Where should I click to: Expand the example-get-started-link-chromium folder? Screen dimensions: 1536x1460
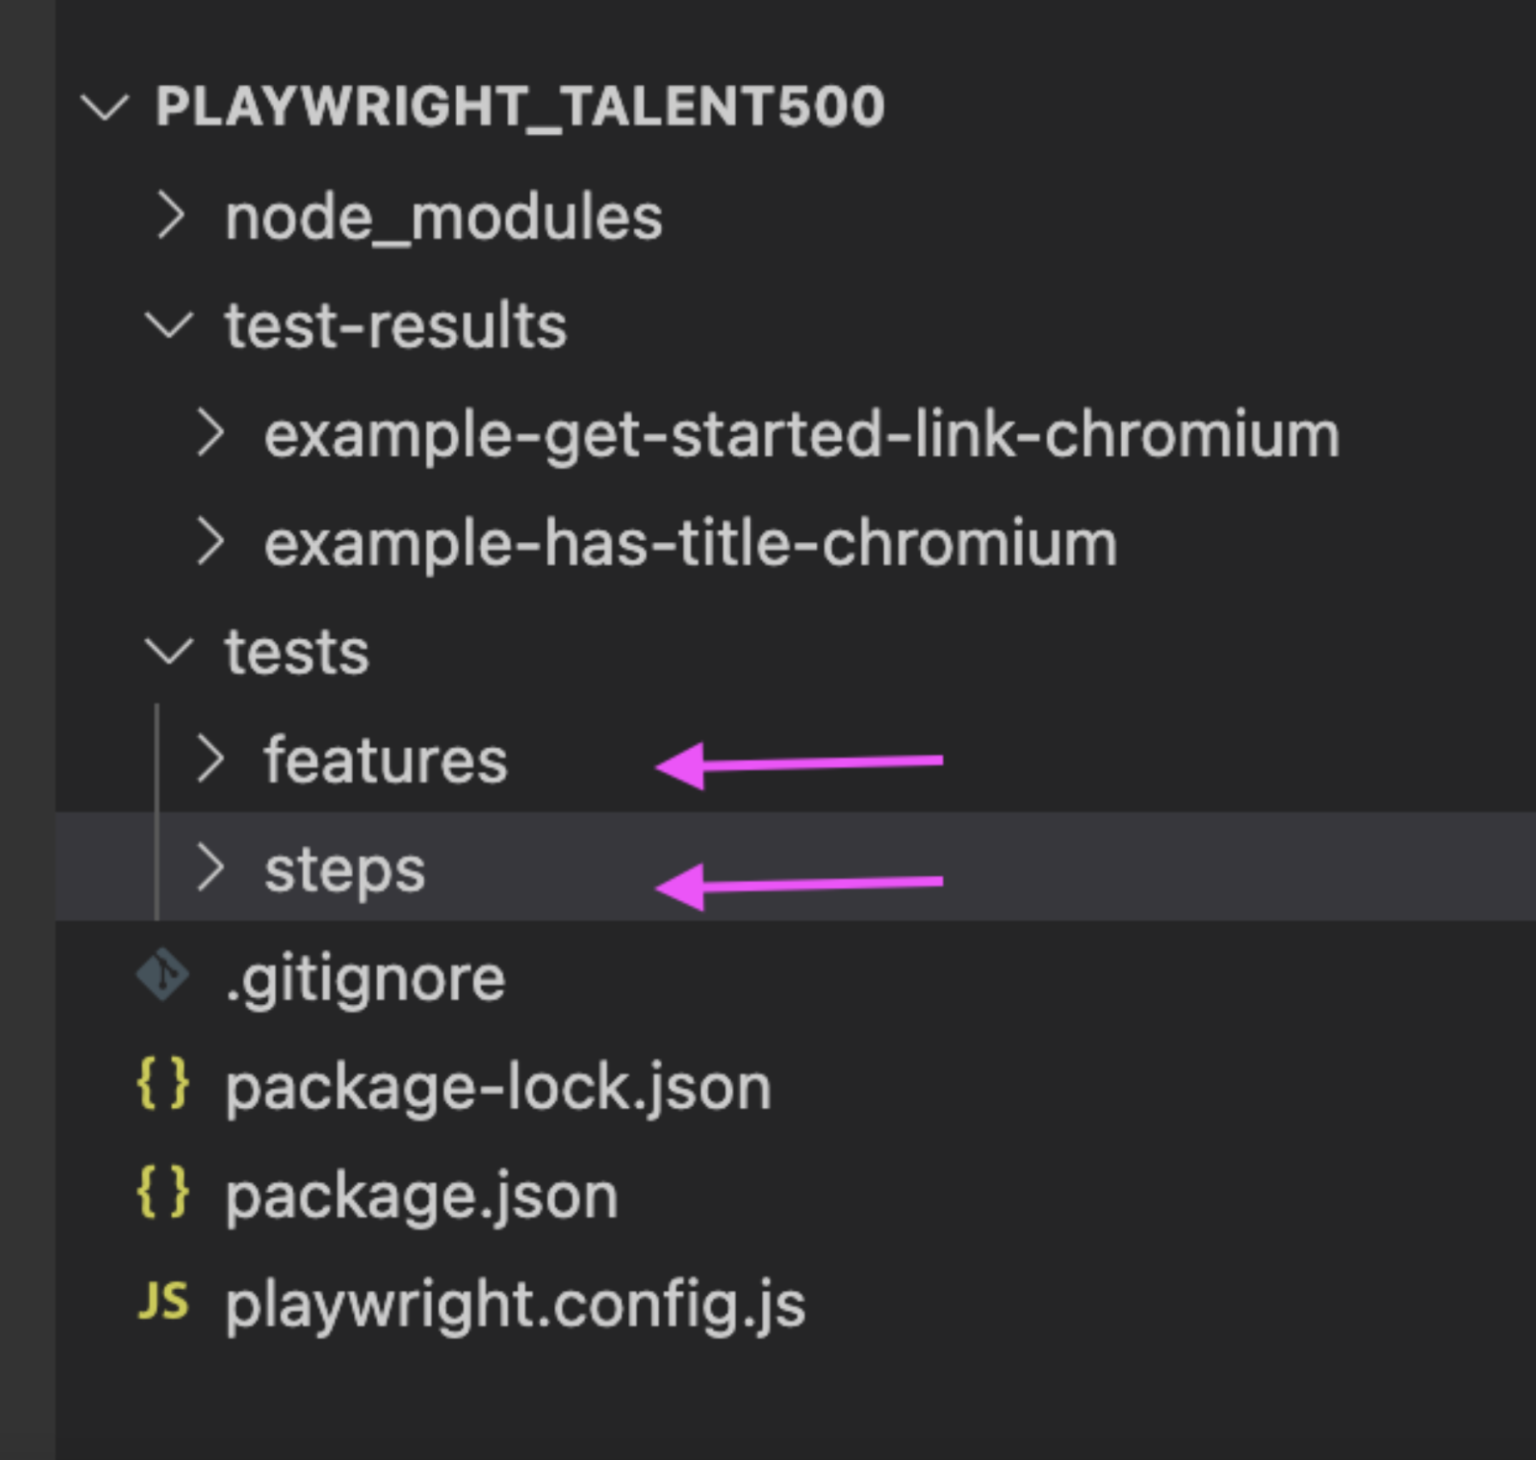(x=213, y=434)
